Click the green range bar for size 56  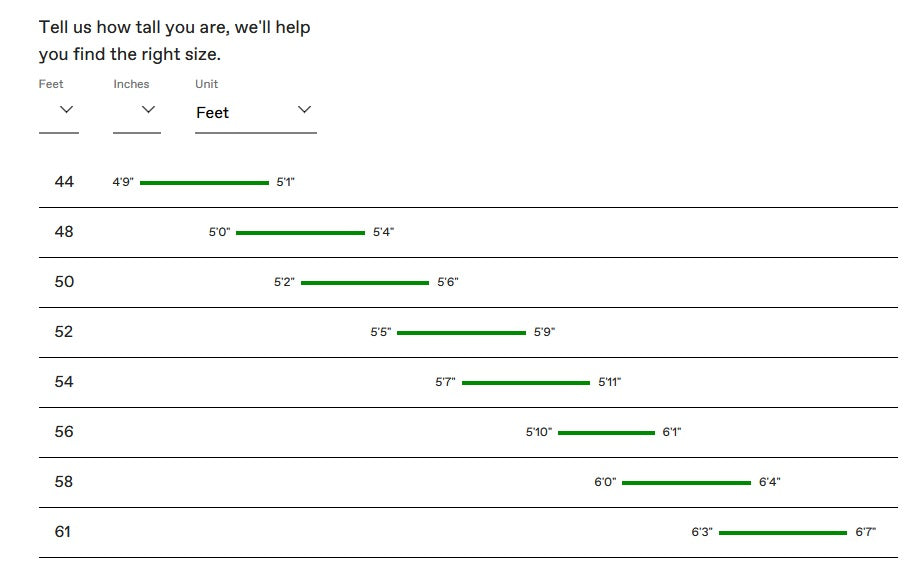(x=606, y=433)
